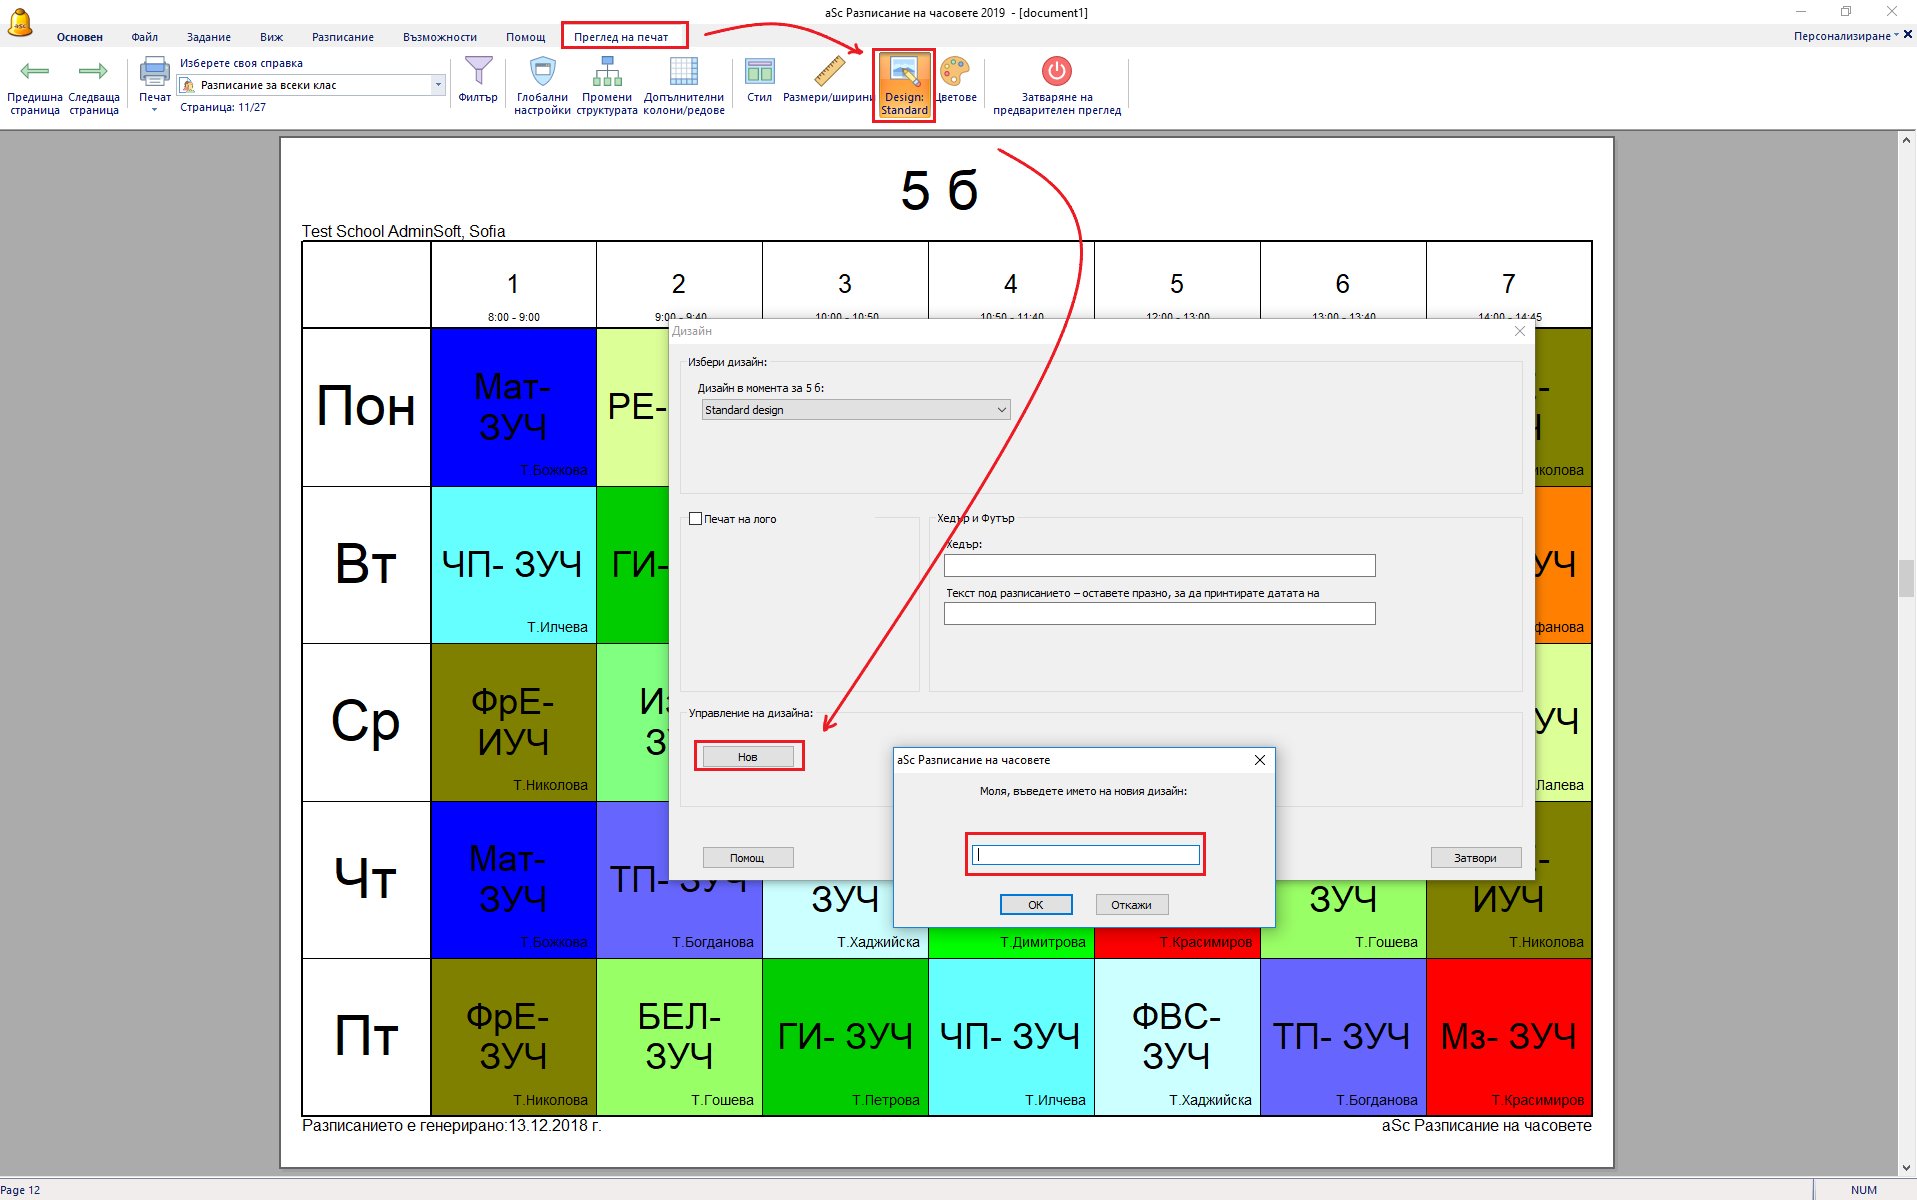Expand the Персонализиране dropdown
The image size is (1917, 1200).
point(1845,36)
